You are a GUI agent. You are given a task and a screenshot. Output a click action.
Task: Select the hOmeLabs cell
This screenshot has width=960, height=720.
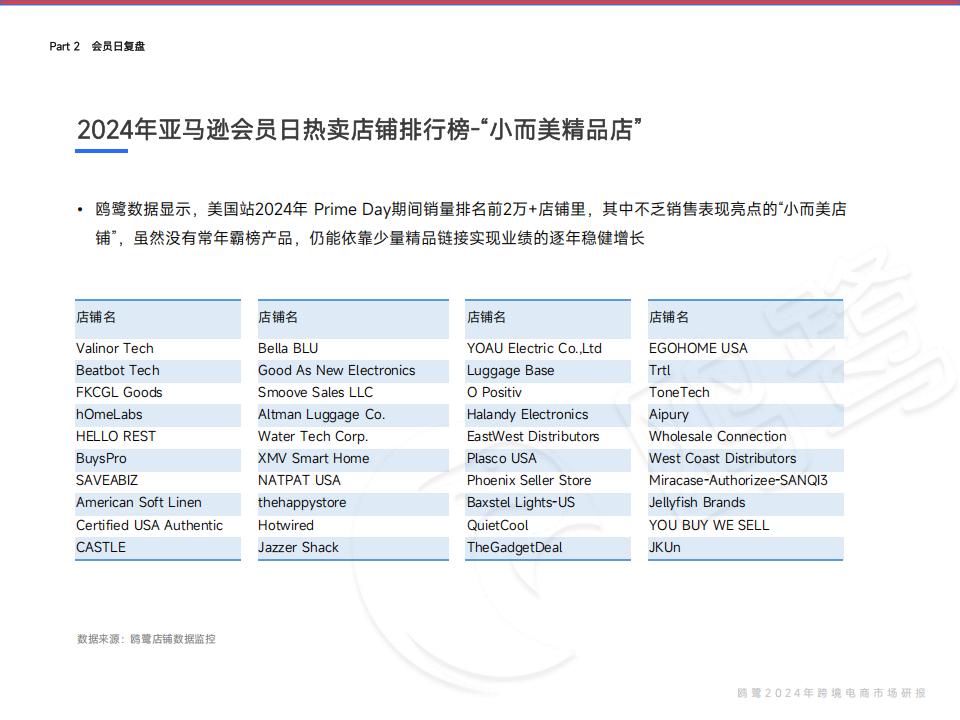pos(158,414)
